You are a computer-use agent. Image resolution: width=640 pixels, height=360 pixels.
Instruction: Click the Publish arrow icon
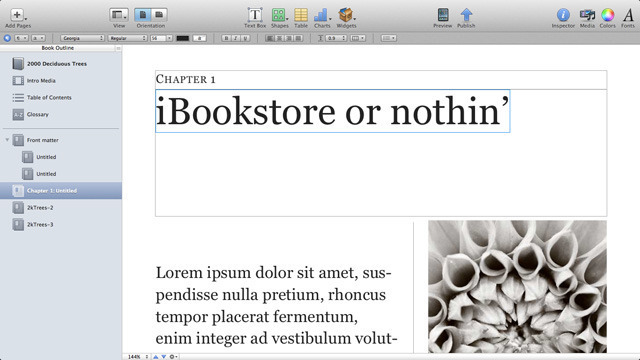point(466,15)
